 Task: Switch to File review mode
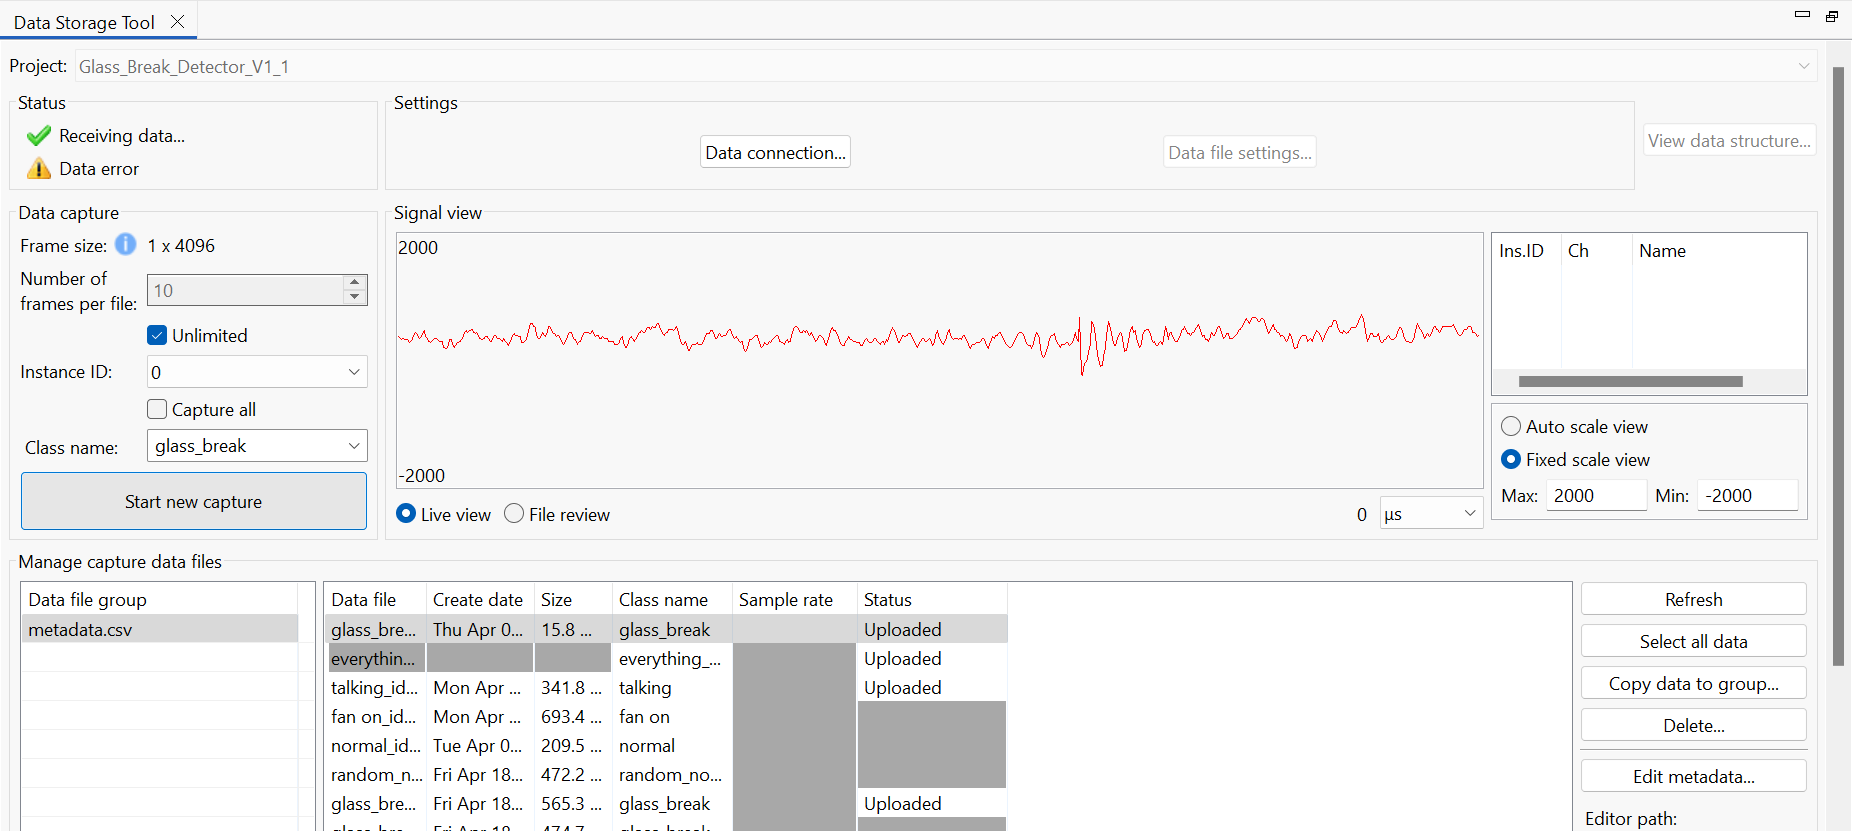point(514,514)
